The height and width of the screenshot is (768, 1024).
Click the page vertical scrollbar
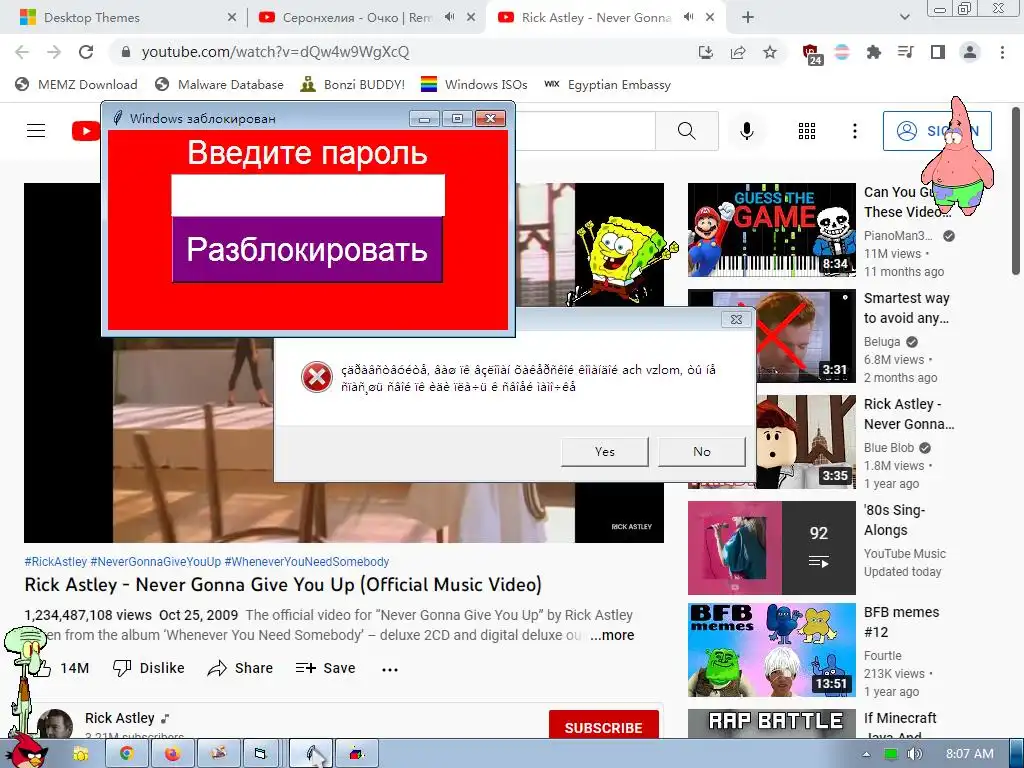click(x=1016, y=191)
